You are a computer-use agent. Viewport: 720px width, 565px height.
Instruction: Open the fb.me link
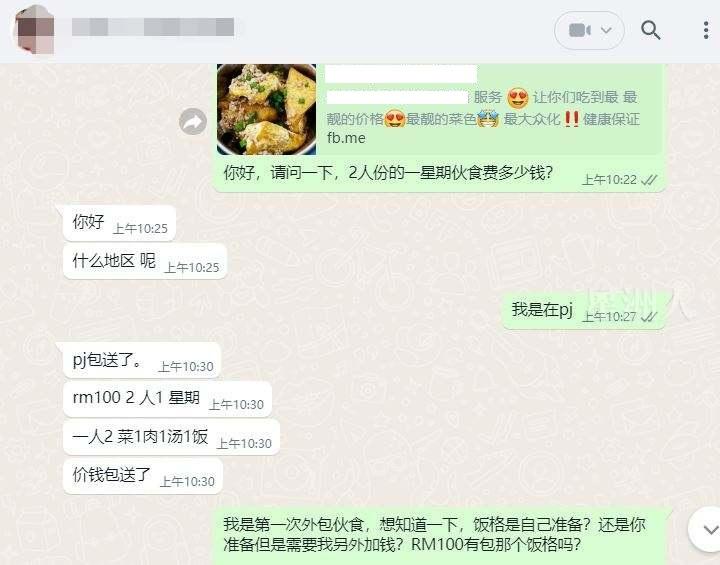pyautogui.click(x=346, y=138)
